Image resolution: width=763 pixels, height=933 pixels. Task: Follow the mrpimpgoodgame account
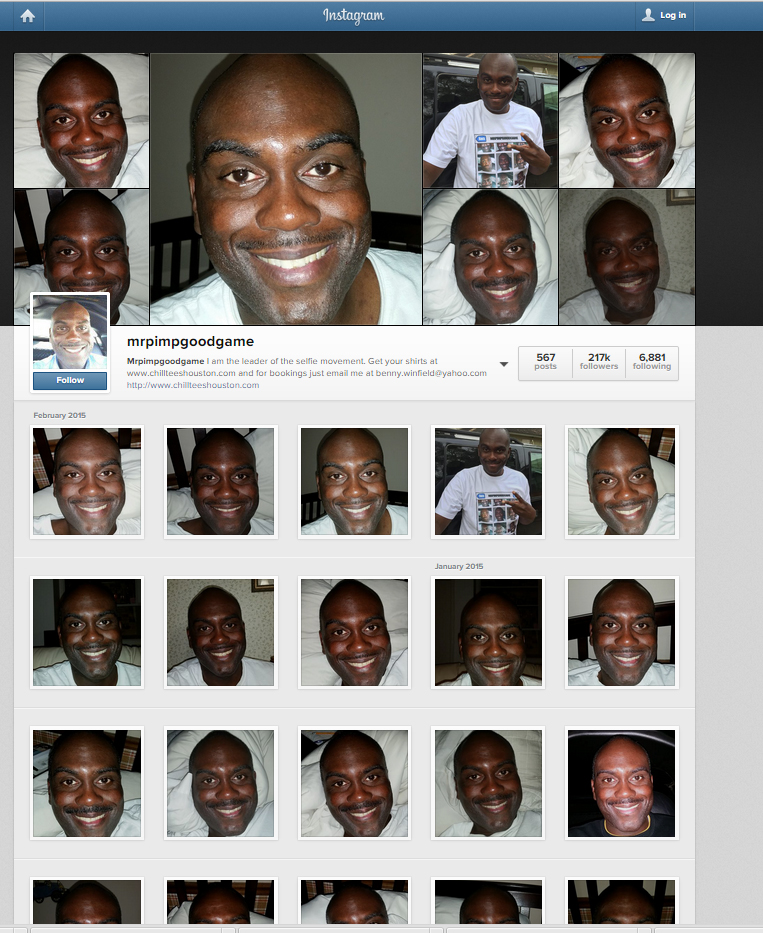point(70,380)
